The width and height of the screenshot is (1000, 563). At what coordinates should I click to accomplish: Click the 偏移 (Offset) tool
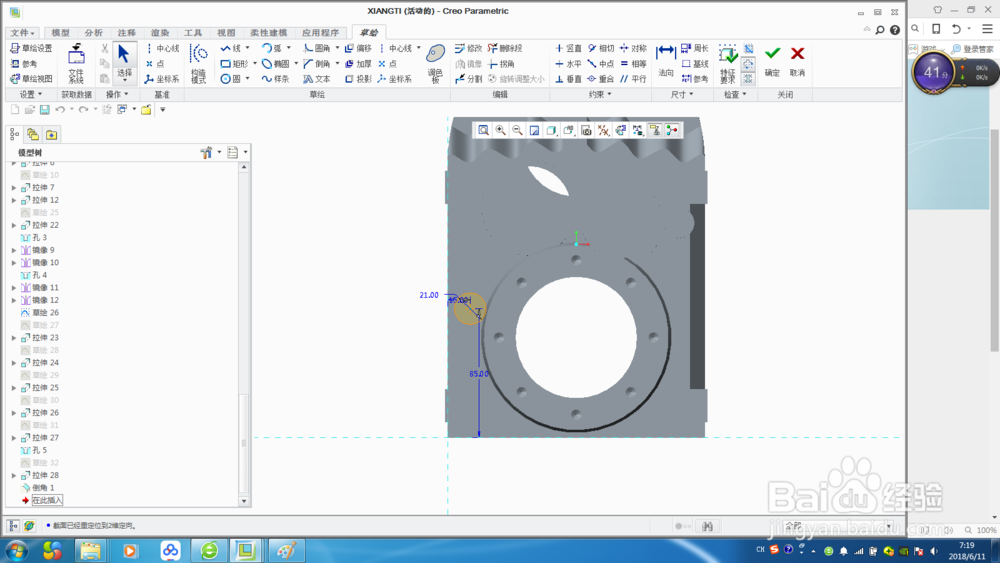358,48
